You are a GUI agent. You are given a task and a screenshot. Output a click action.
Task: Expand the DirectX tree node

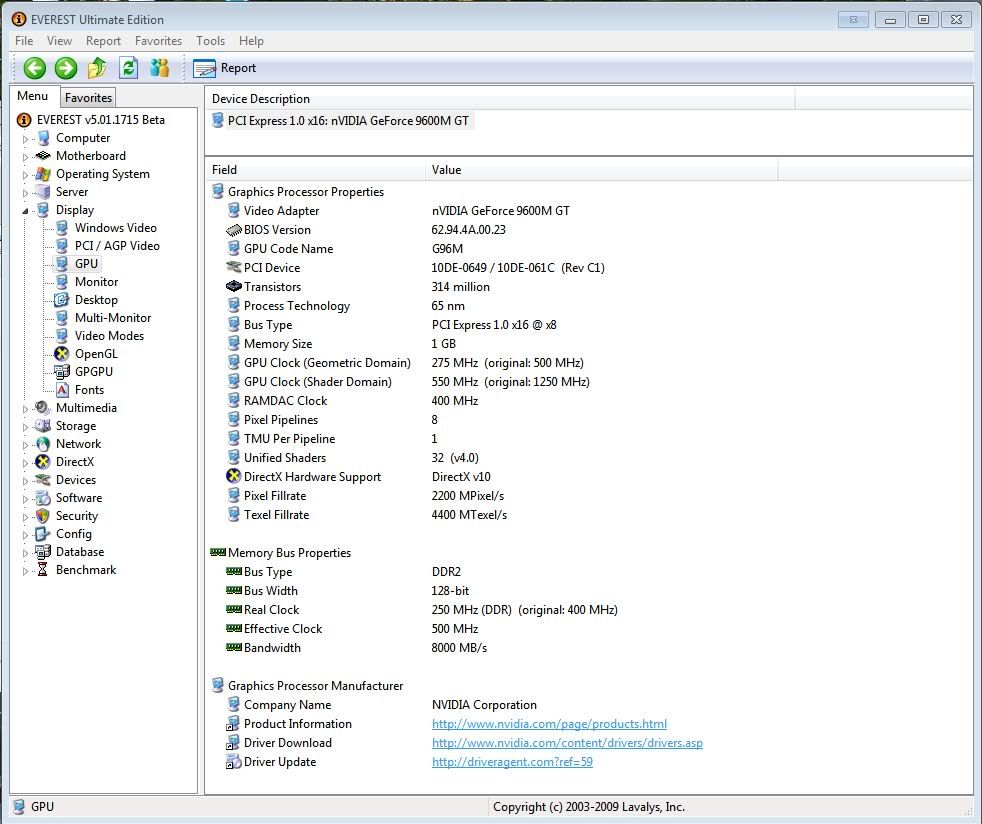coord(25,463)
